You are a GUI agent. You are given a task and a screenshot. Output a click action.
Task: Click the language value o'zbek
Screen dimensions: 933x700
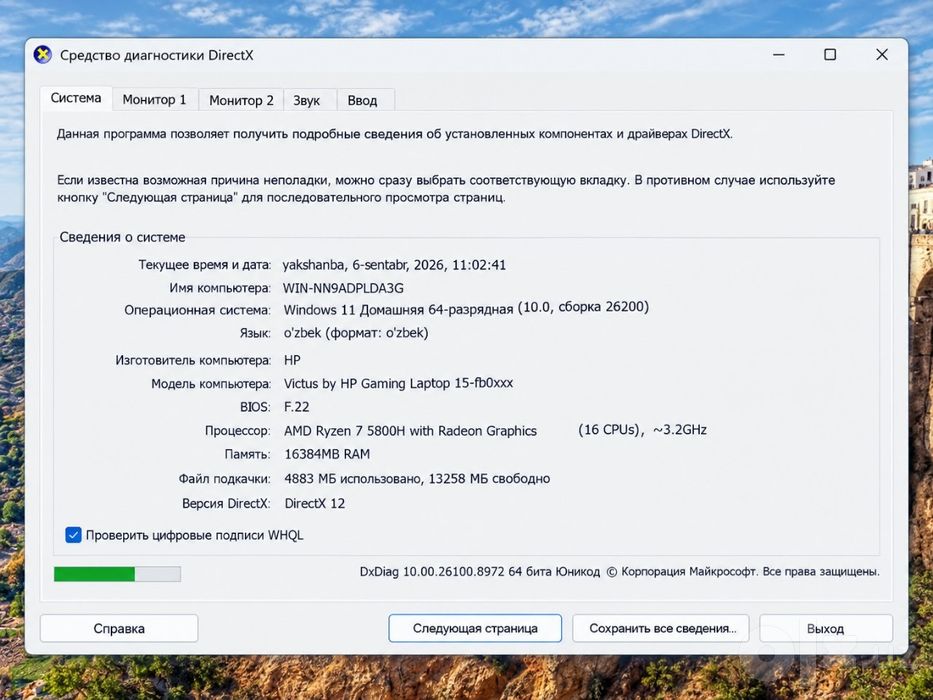(x=356, y=333)
